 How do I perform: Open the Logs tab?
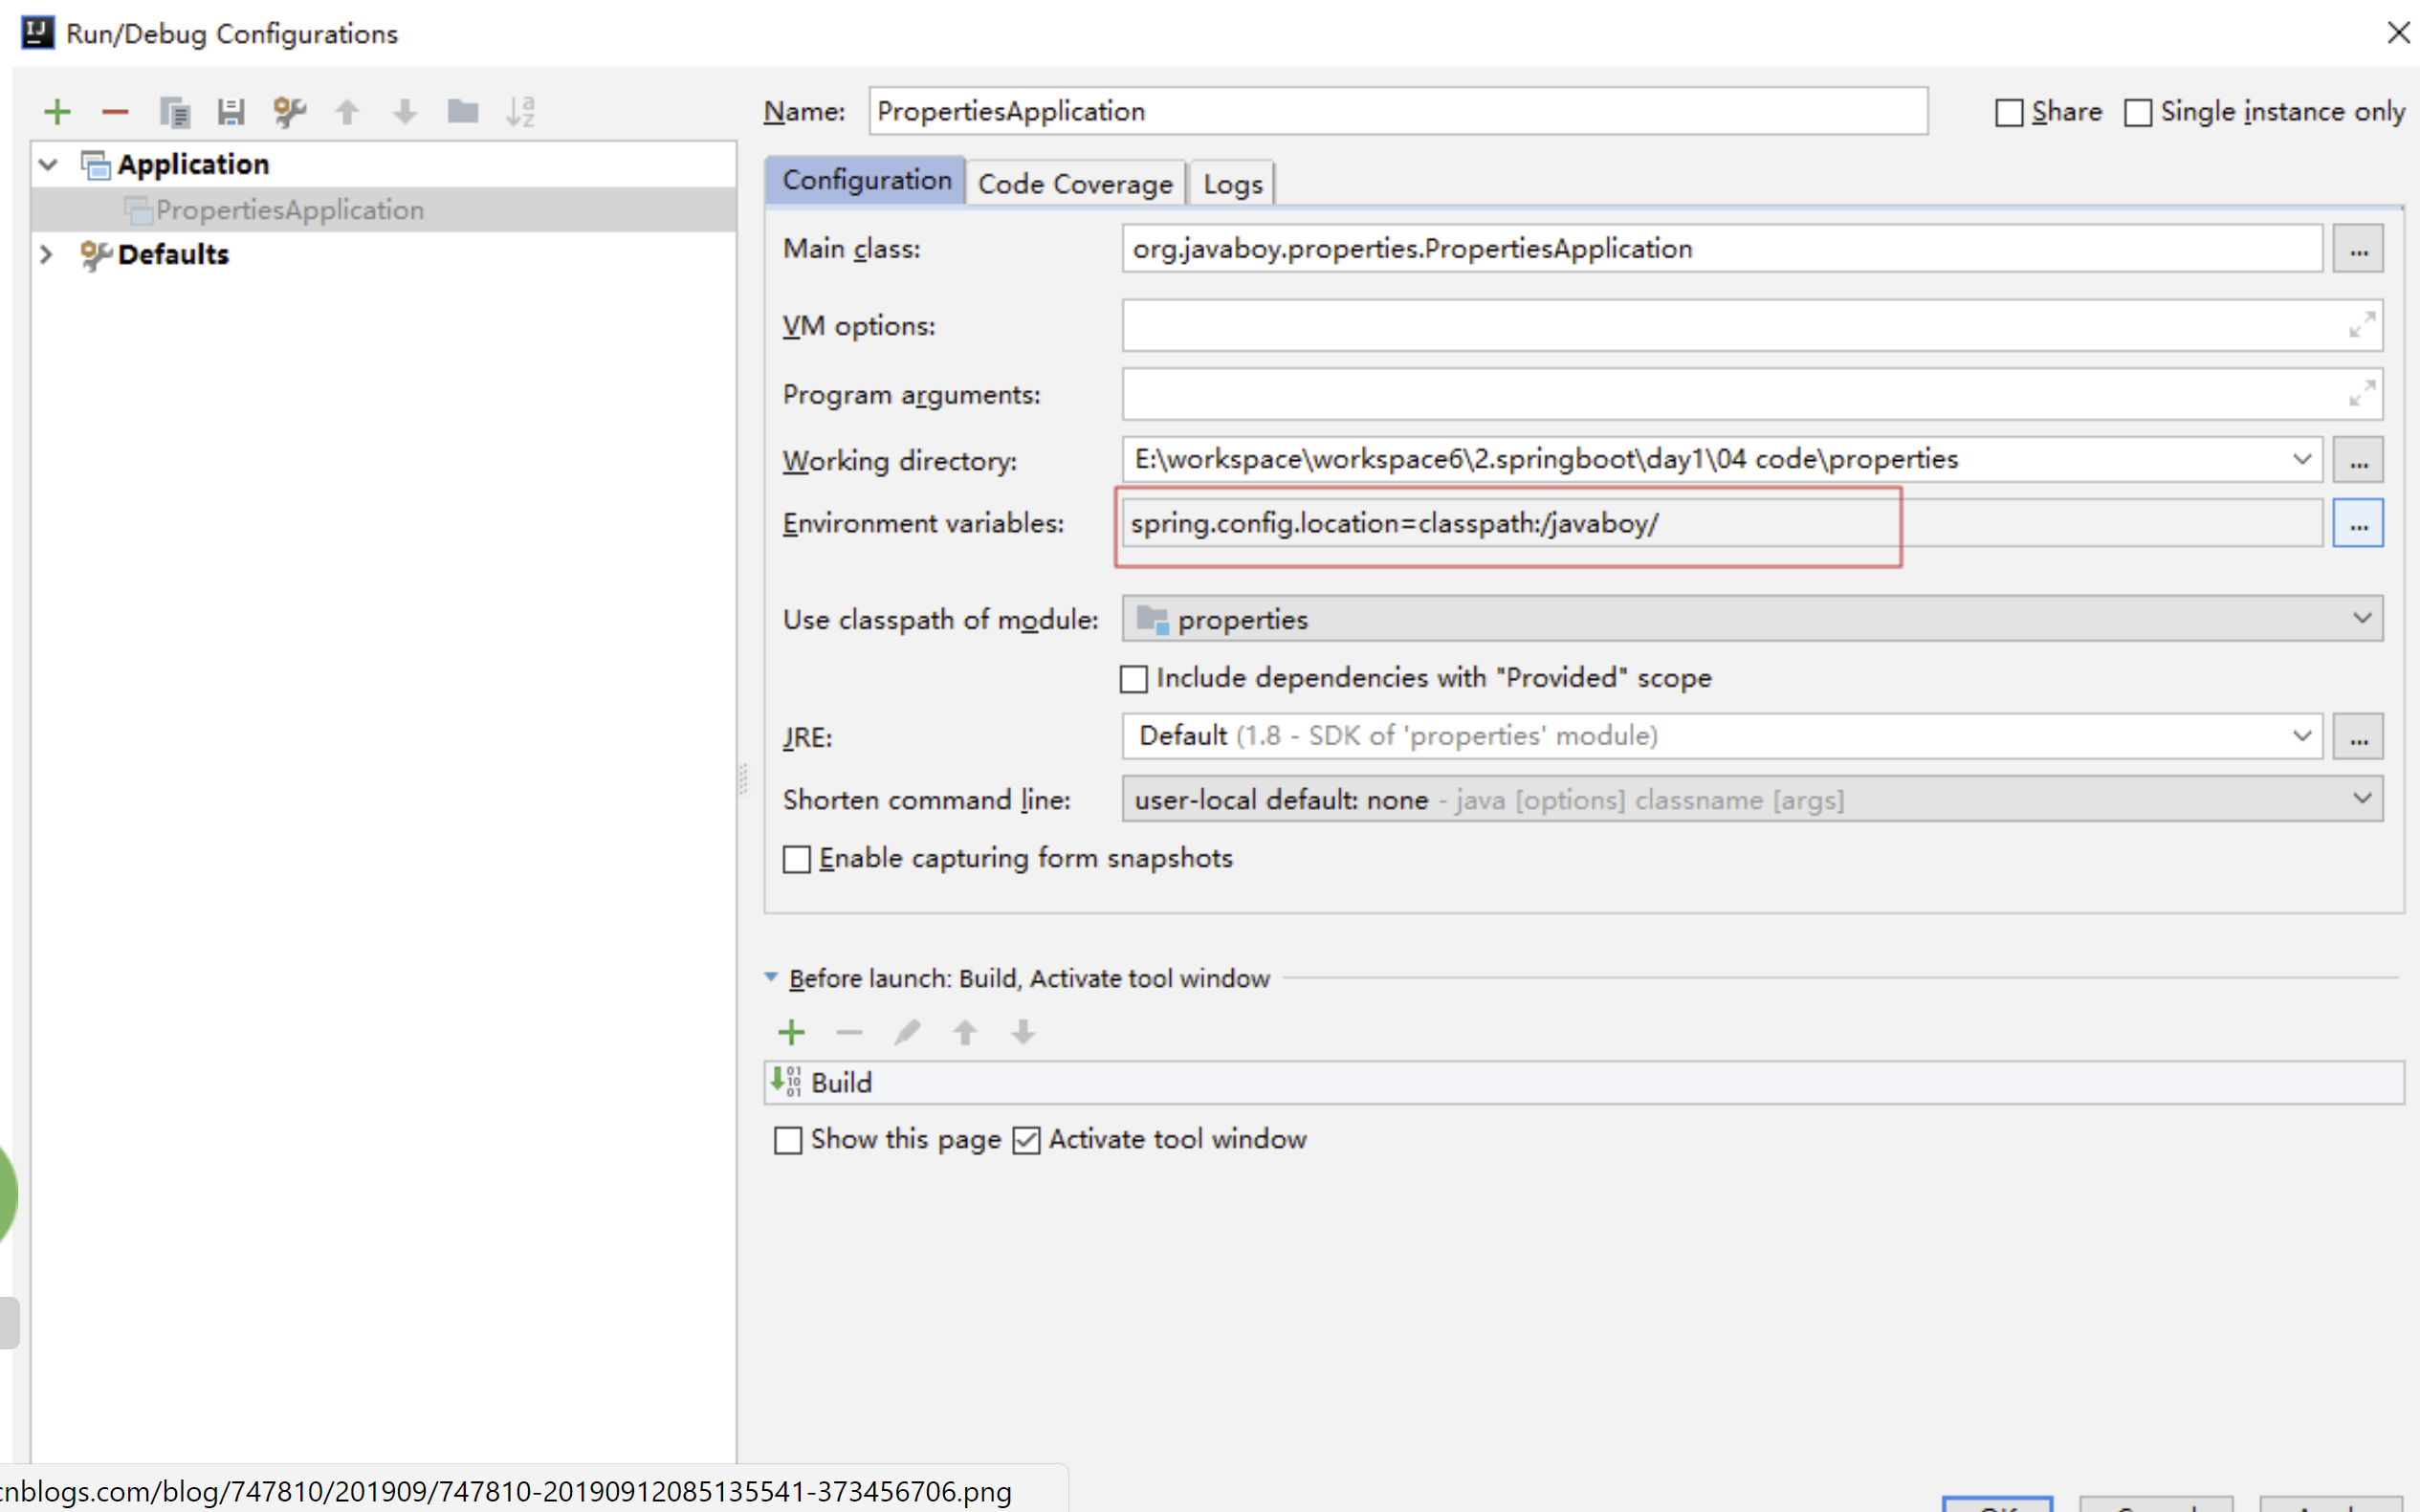(1231, 183)
